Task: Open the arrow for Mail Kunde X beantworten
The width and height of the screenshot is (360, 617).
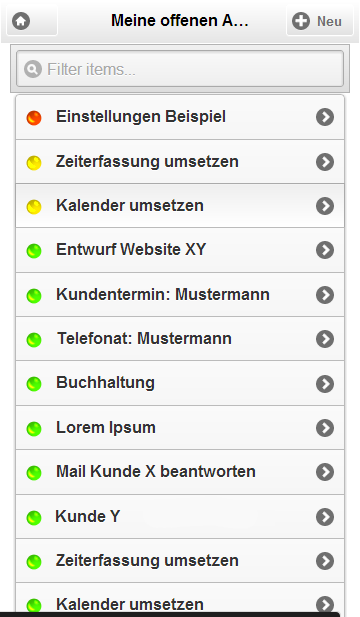Action: 325,472
